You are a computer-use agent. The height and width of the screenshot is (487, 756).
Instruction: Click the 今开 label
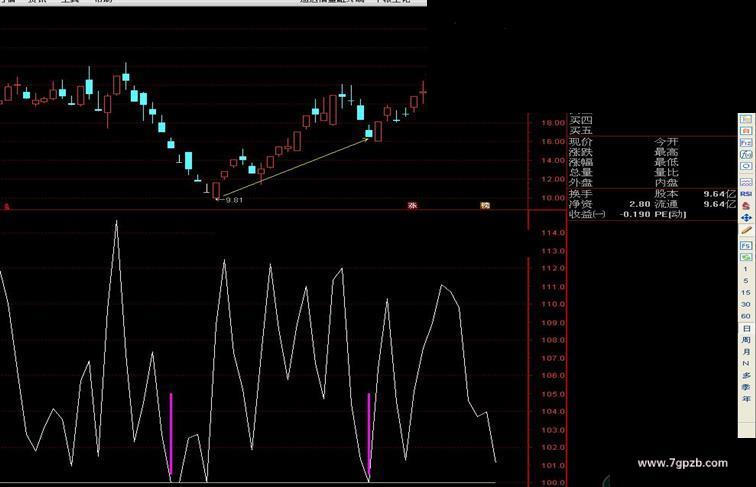(666, 142)
